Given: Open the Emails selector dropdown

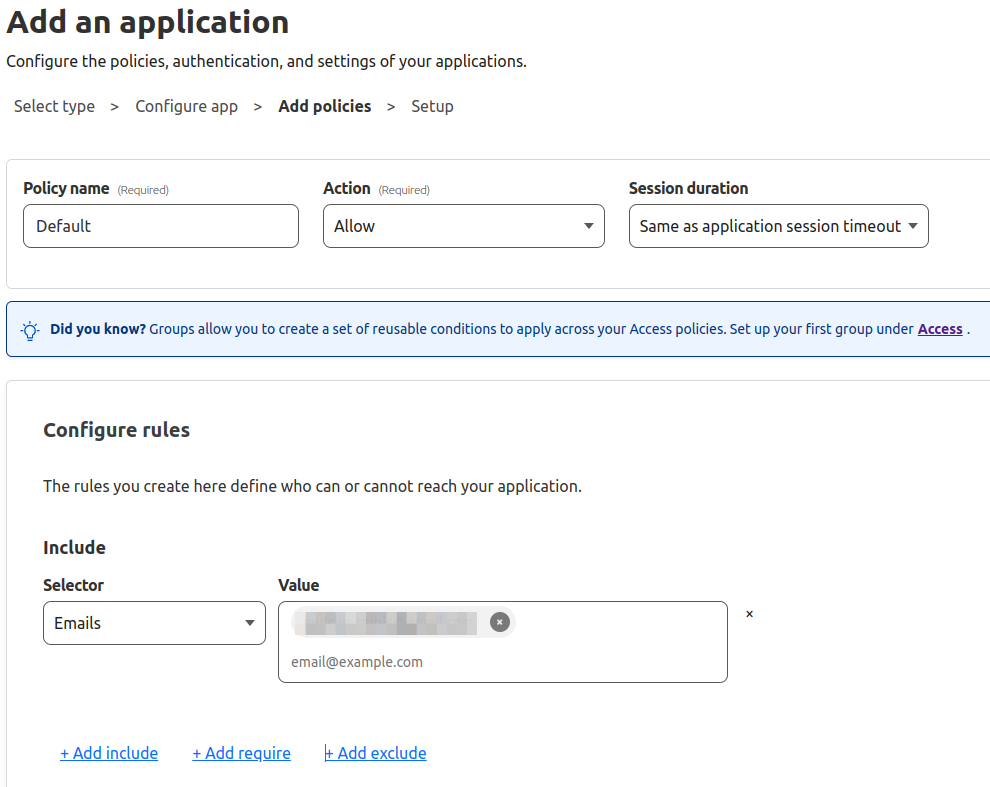Looking at the screenshot, I should point(154,623).
